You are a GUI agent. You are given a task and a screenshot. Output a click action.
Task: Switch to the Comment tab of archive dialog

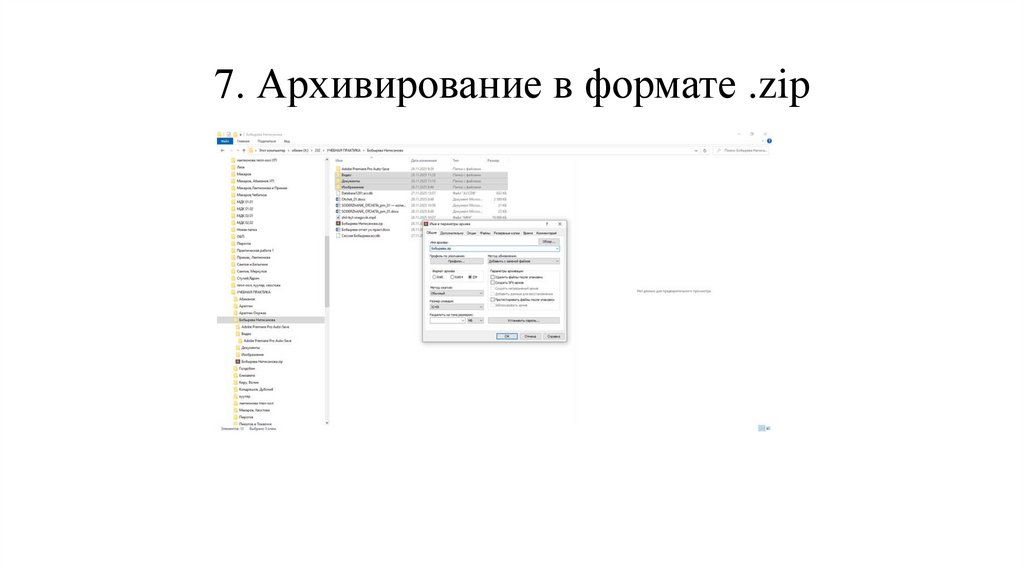click(547, 233)
